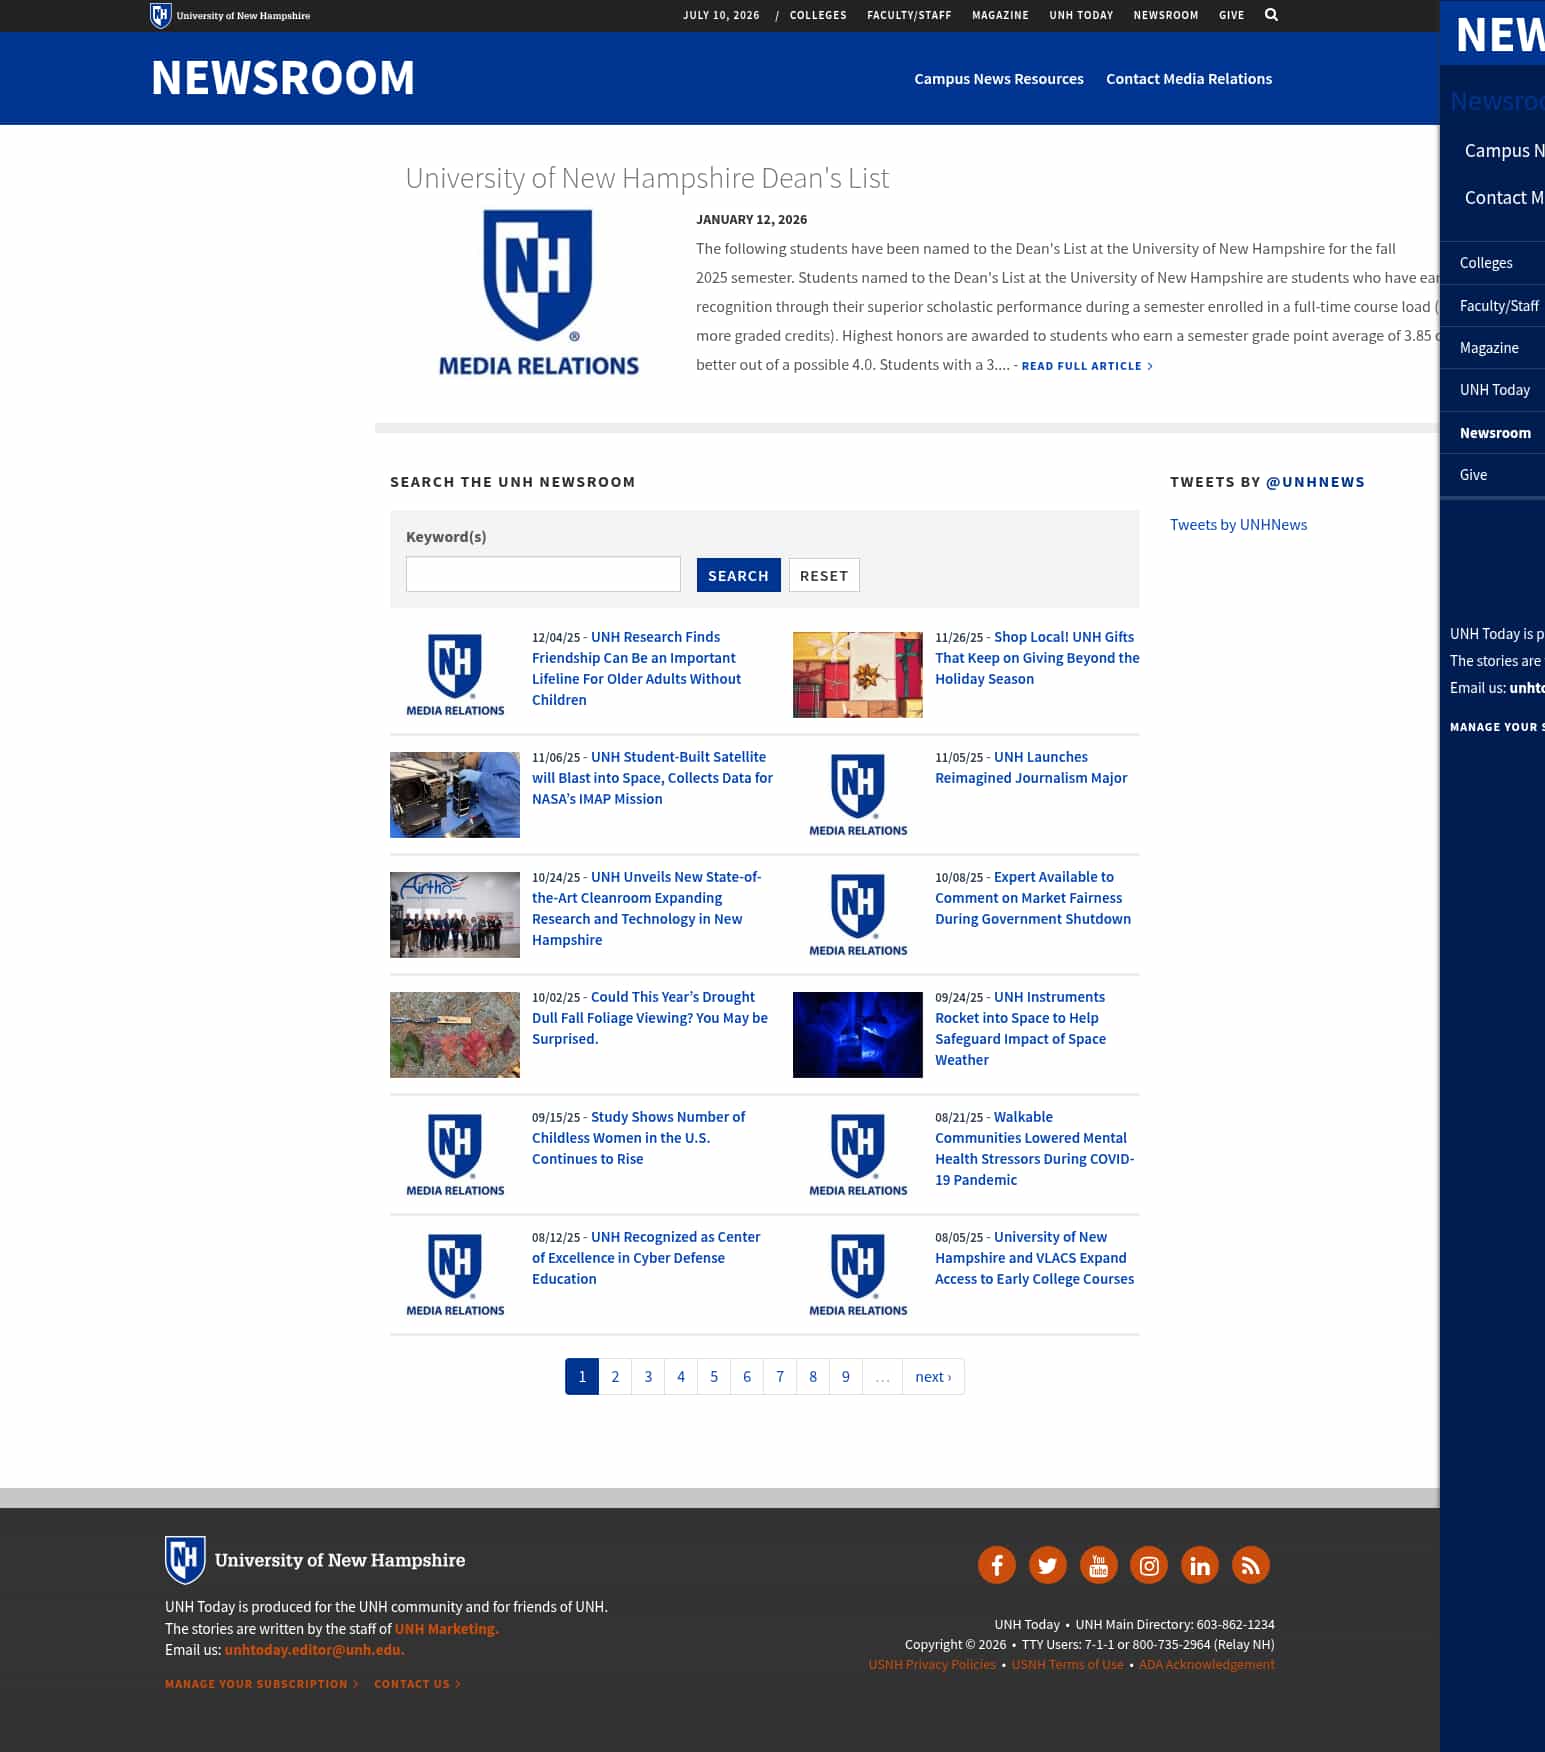Click the blue rocket instrument thumbnail
The width and height of the screenshot is (1545, 1752).
pos(858,1035)
